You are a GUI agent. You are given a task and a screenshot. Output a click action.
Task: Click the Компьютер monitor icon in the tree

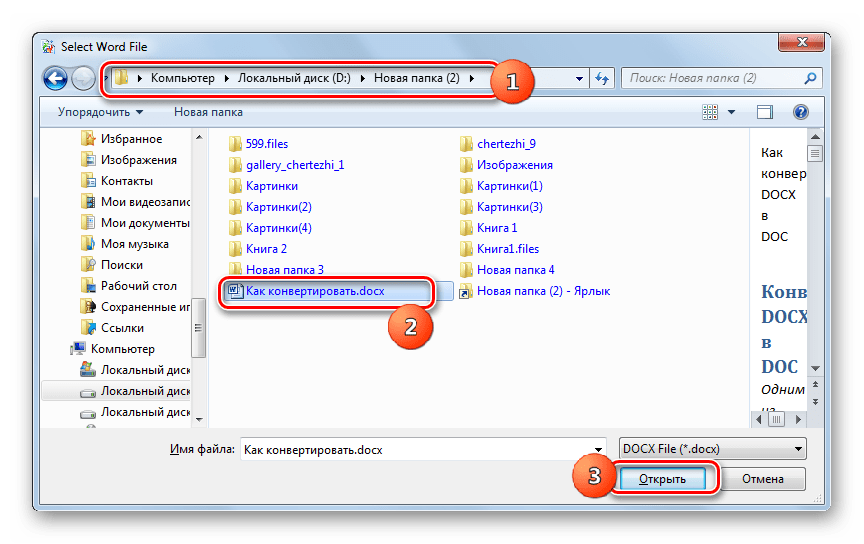(x=79, y=348)
